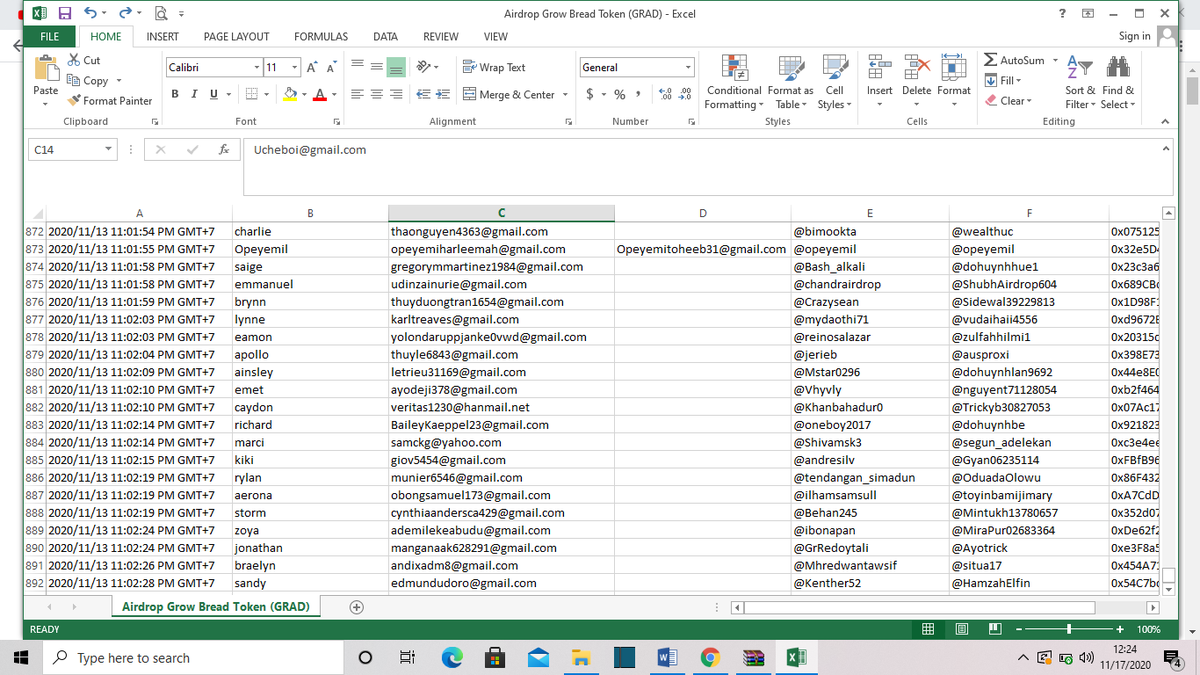
Task: Open Cell Styles gallery
Action: 833,82
